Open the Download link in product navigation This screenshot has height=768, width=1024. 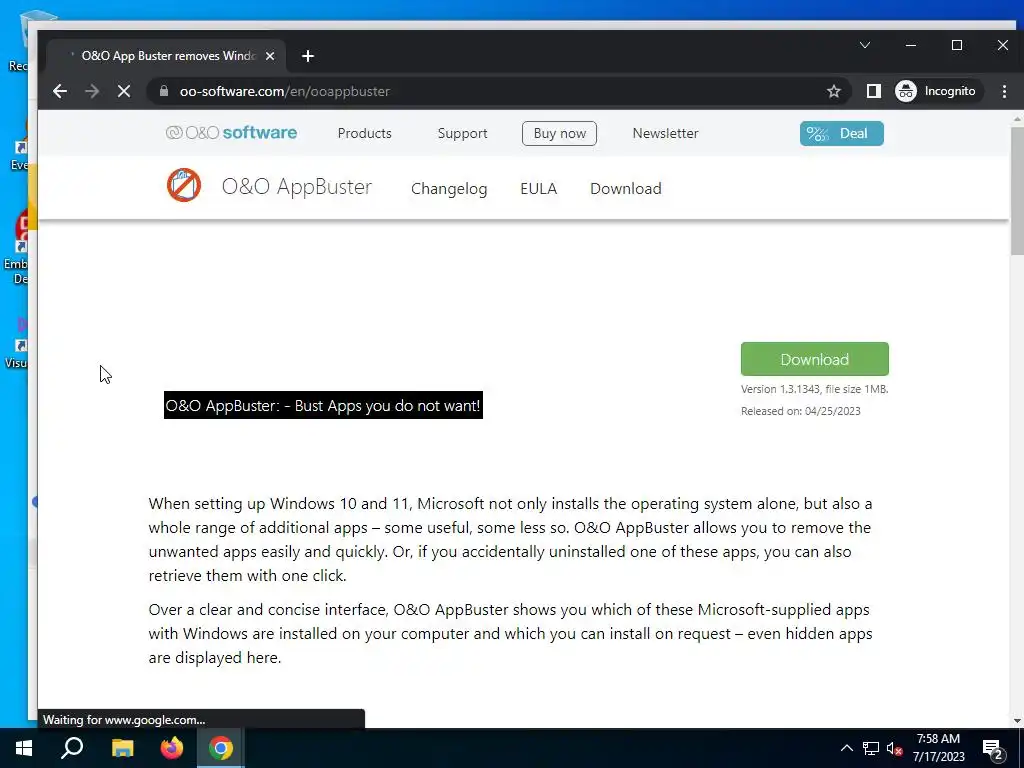pyautogui.click(x=626, y=189)
